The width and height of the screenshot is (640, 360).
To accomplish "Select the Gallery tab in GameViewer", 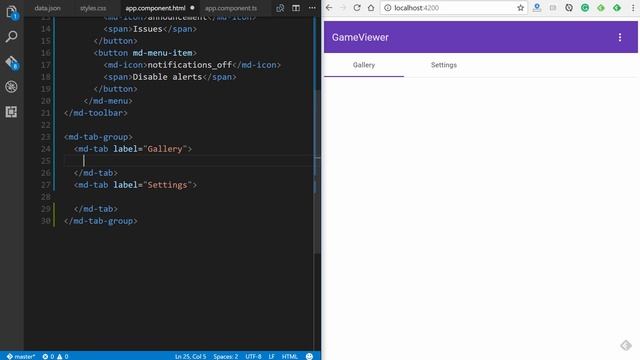I will pos(364,65).
